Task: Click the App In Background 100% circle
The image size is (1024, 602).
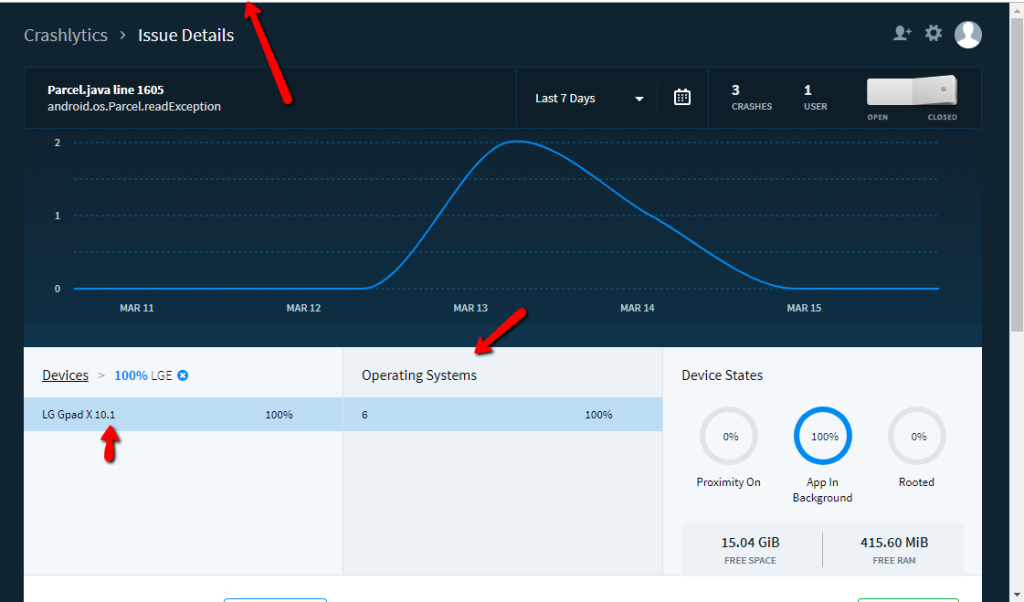Action: 822,437
